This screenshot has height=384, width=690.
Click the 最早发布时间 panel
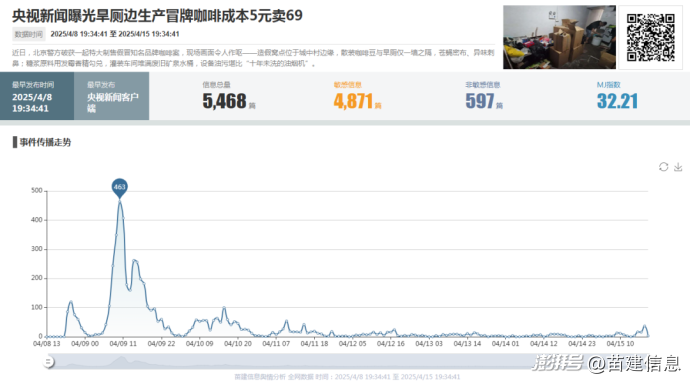point(37,96)
